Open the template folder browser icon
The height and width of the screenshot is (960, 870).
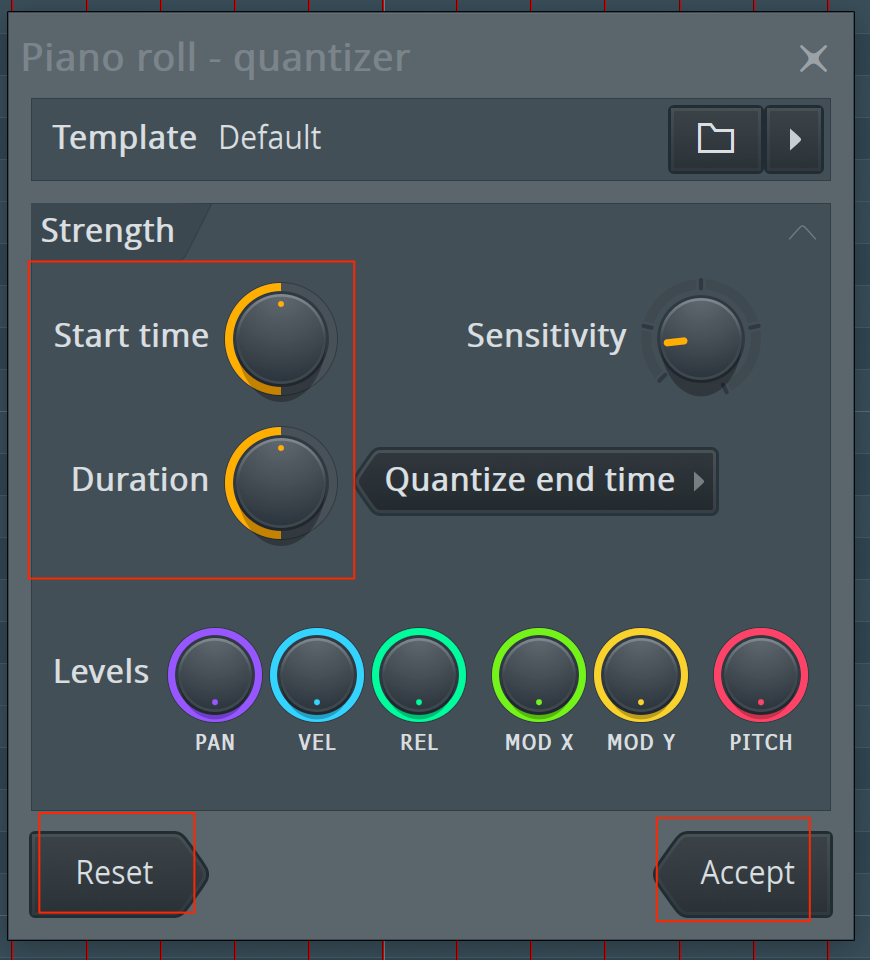click(x=716, y=139)
